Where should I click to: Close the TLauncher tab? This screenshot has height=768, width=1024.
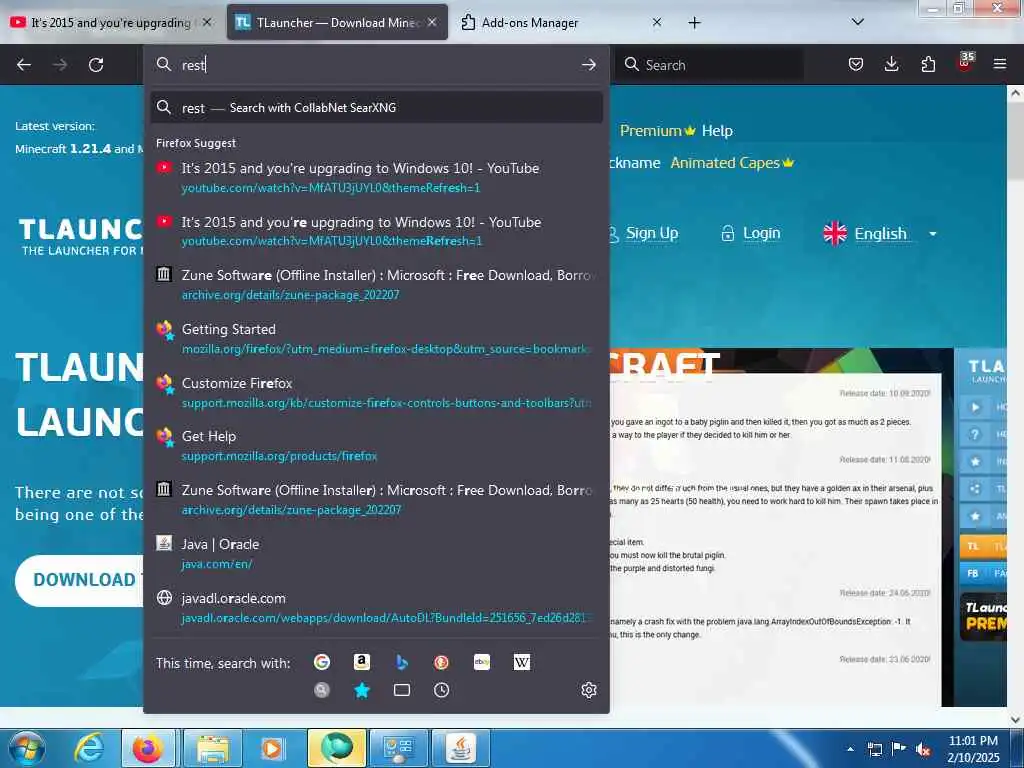tap(432, 22)
